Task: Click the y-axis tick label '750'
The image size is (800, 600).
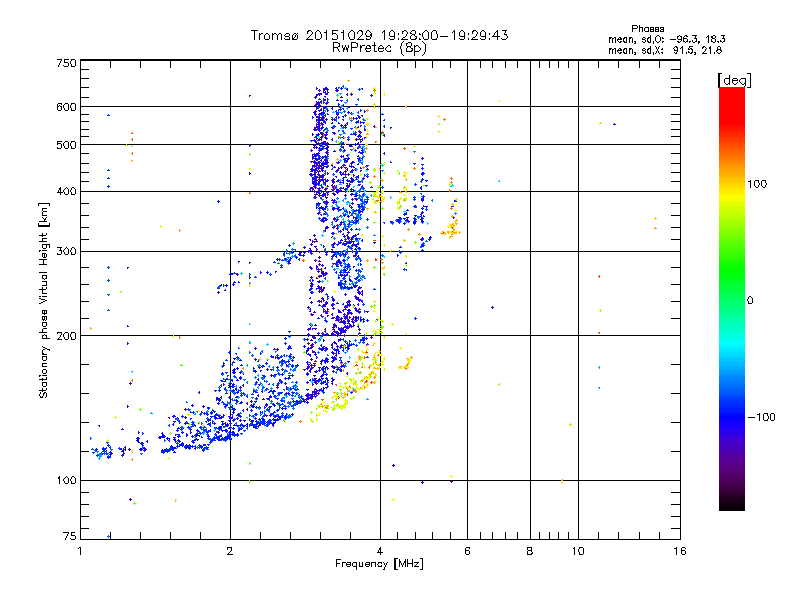Action: [x=66, y=63]
